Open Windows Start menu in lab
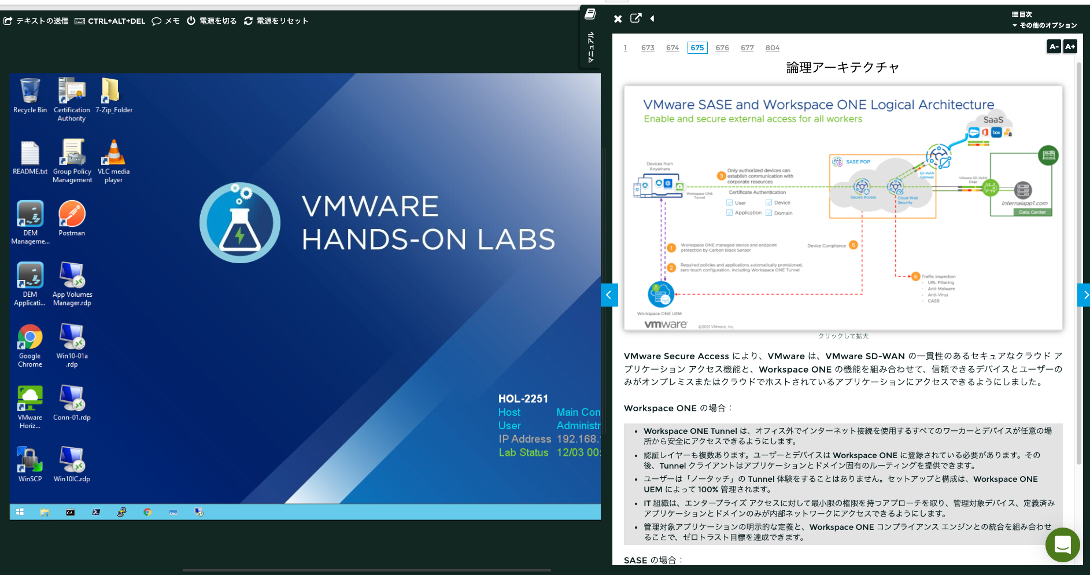The height and width of the screenshot is (575, 1091). (19, 512)
